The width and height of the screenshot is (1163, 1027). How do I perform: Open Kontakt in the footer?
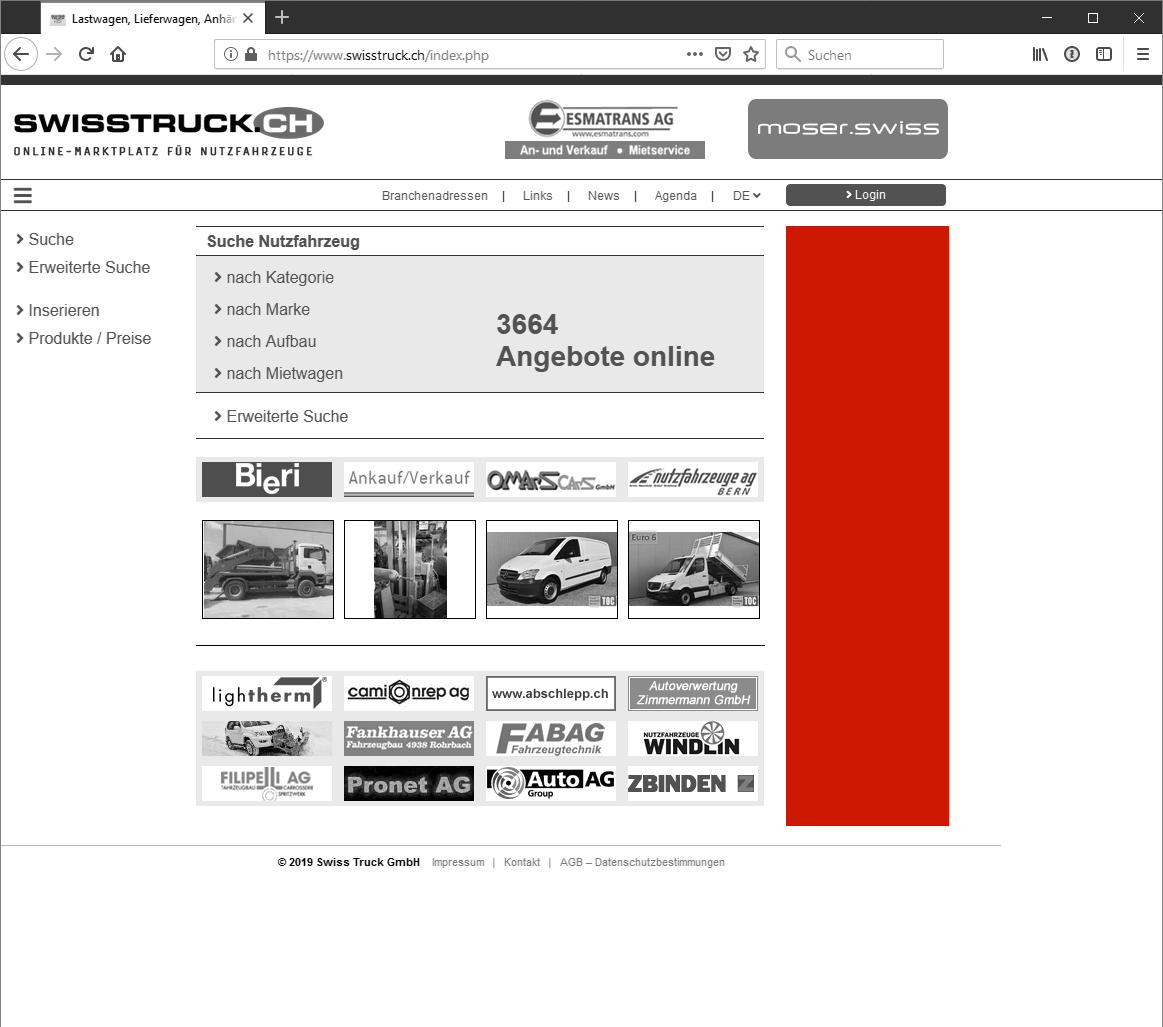pos(521,862)
